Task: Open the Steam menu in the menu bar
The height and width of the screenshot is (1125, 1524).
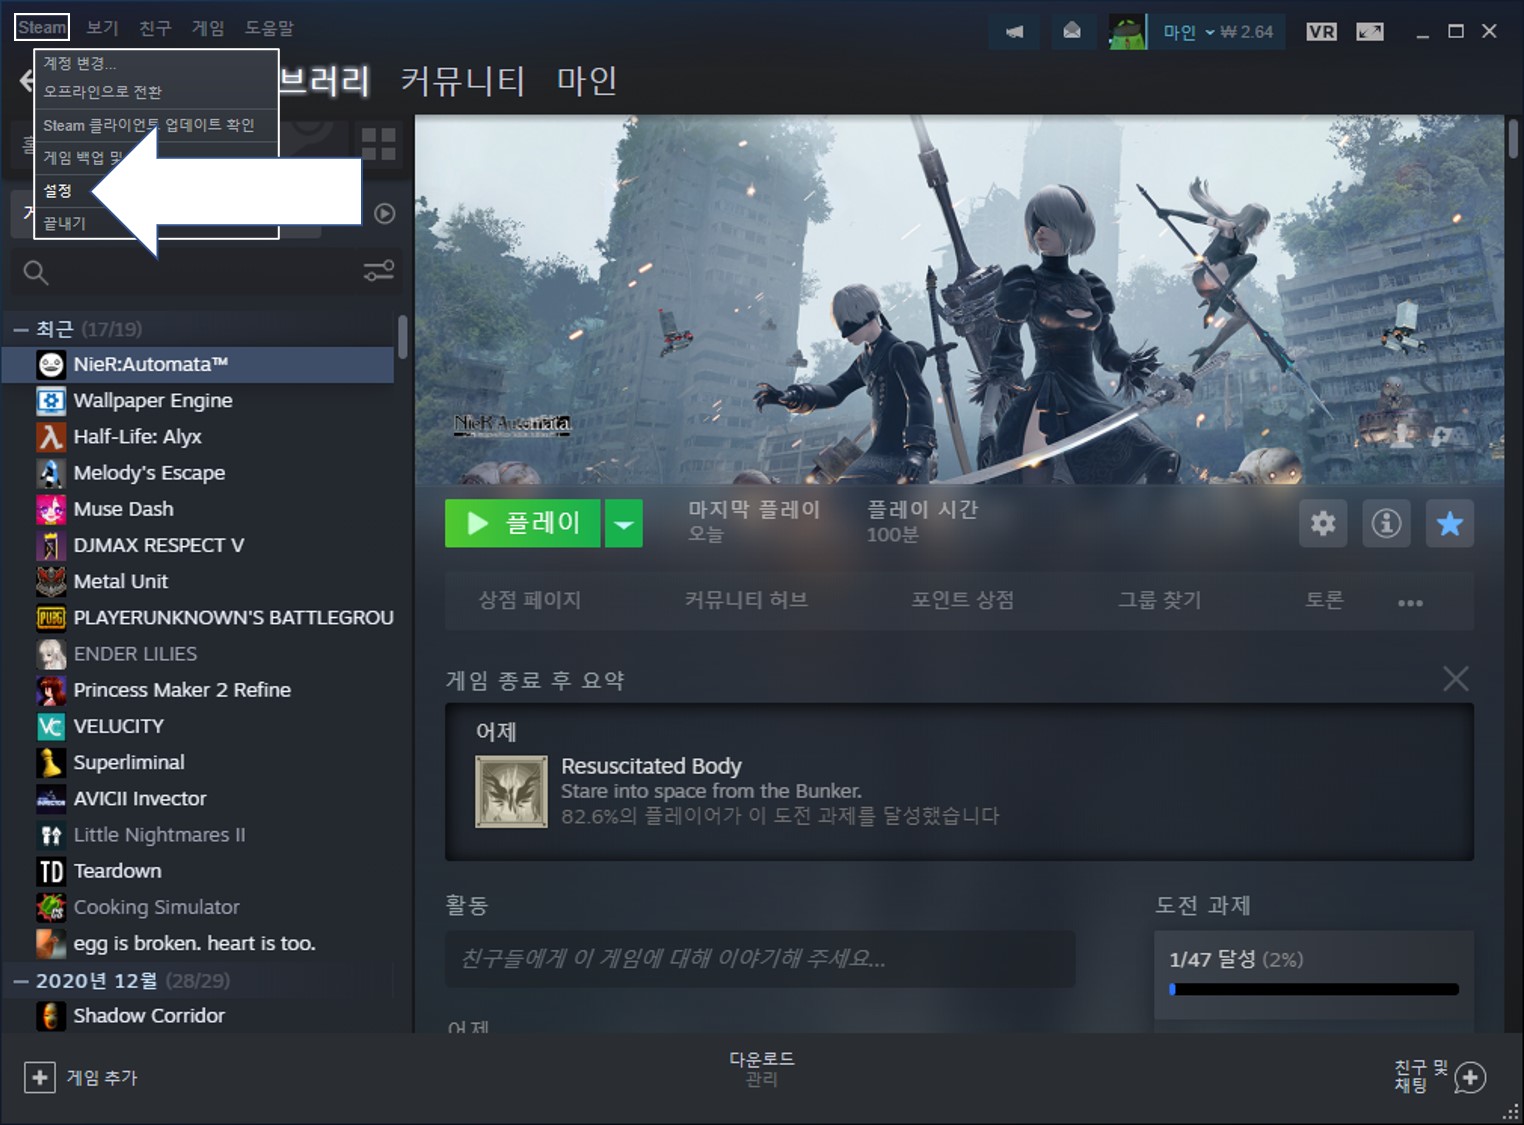Action: 42,28
